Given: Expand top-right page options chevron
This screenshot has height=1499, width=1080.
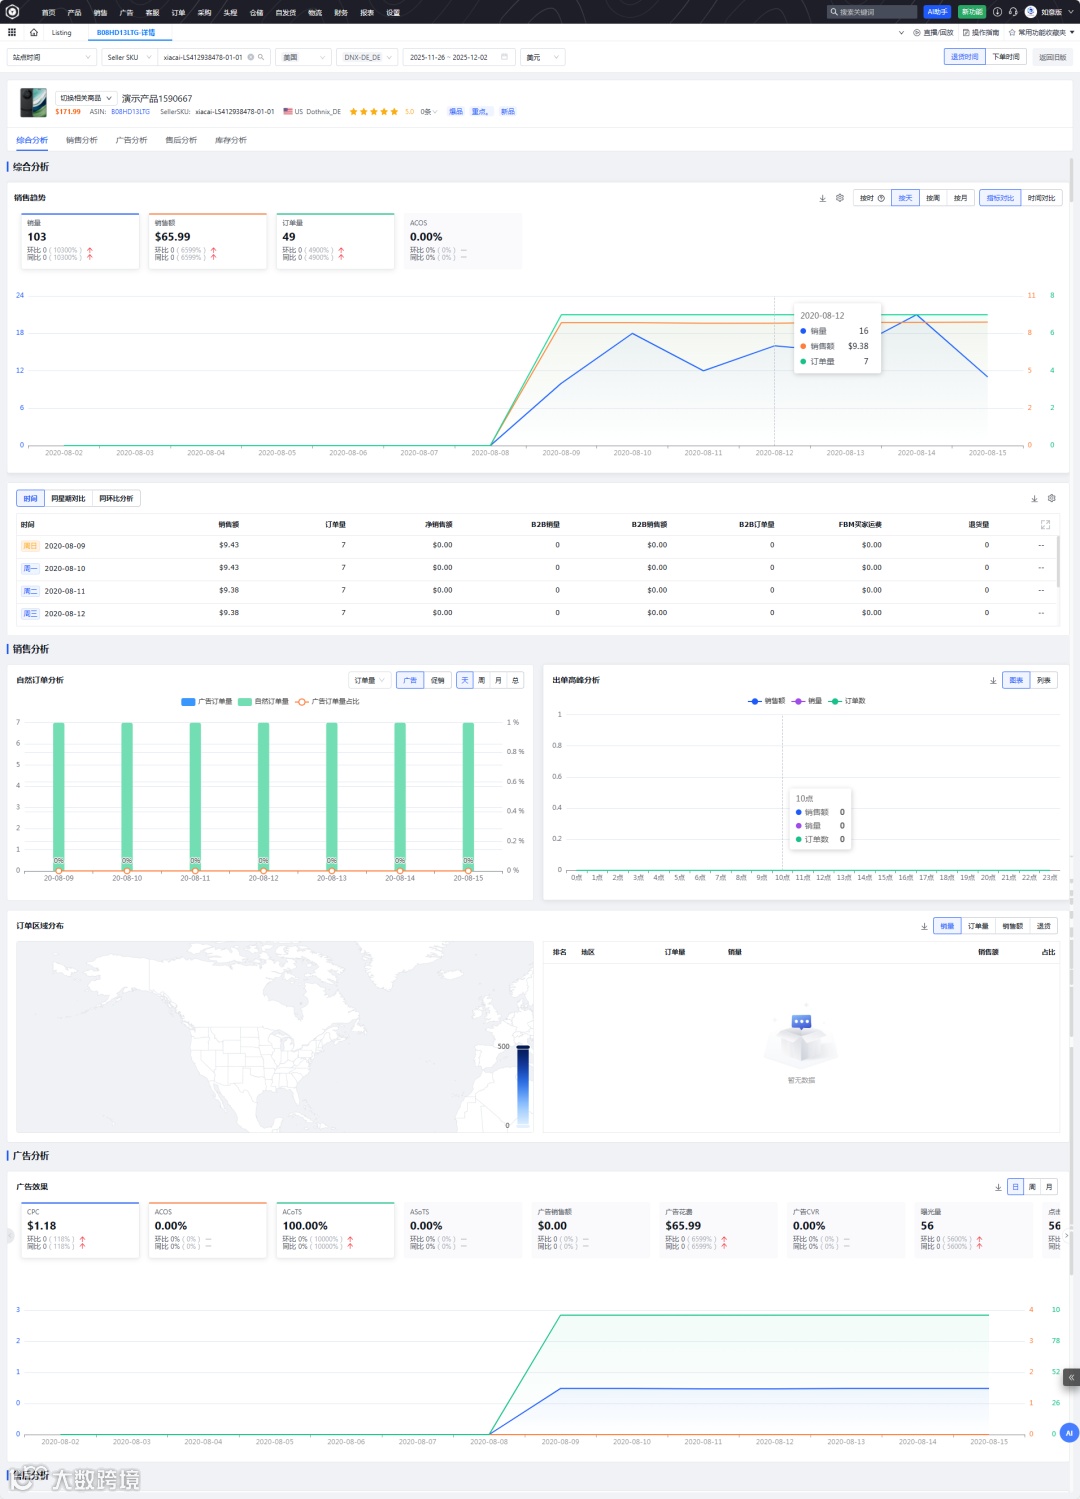Looking at the screenshot, I should coord(901,32).
